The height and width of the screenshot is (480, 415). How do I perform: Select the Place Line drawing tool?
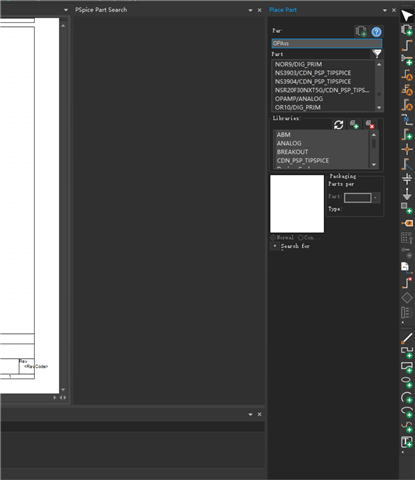pos(407,338)
